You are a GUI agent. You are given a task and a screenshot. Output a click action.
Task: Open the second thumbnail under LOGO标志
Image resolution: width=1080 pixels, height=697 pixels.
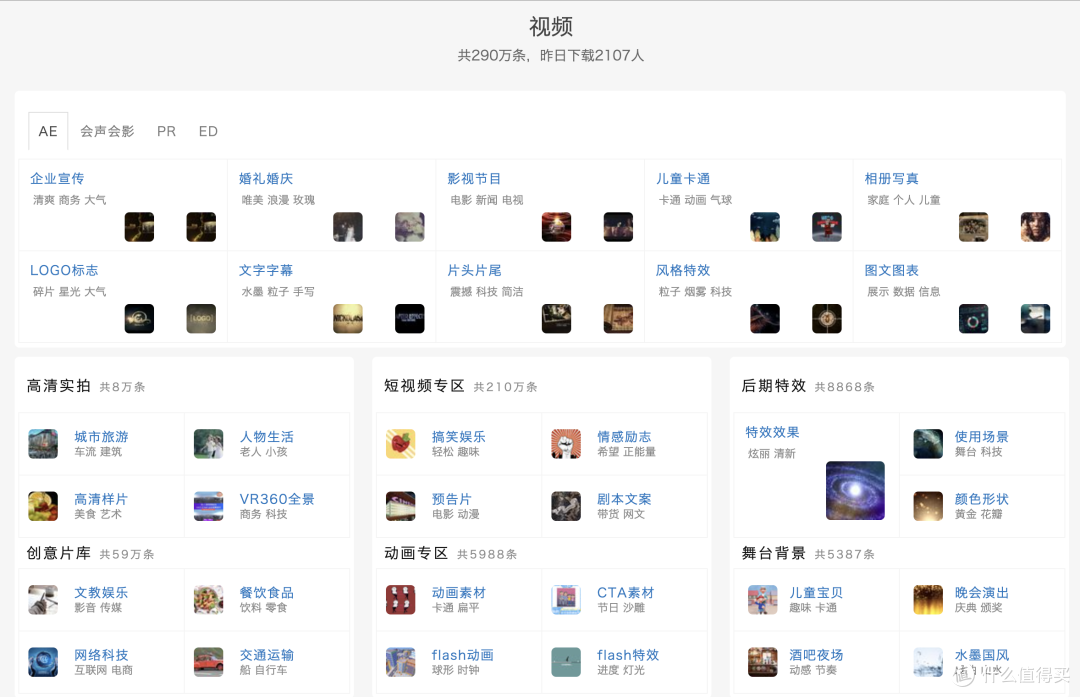point(201,318)
